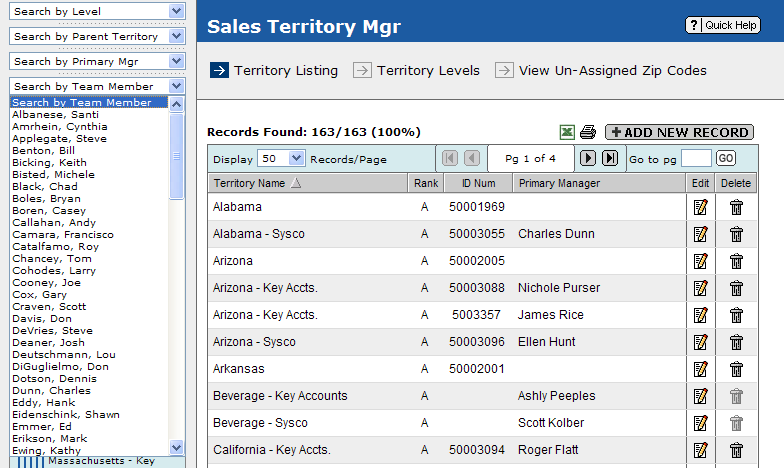784x468 pixels.
Task: Export records using the Excel icon
Action: pyautogui.click(x=567, y=132)
